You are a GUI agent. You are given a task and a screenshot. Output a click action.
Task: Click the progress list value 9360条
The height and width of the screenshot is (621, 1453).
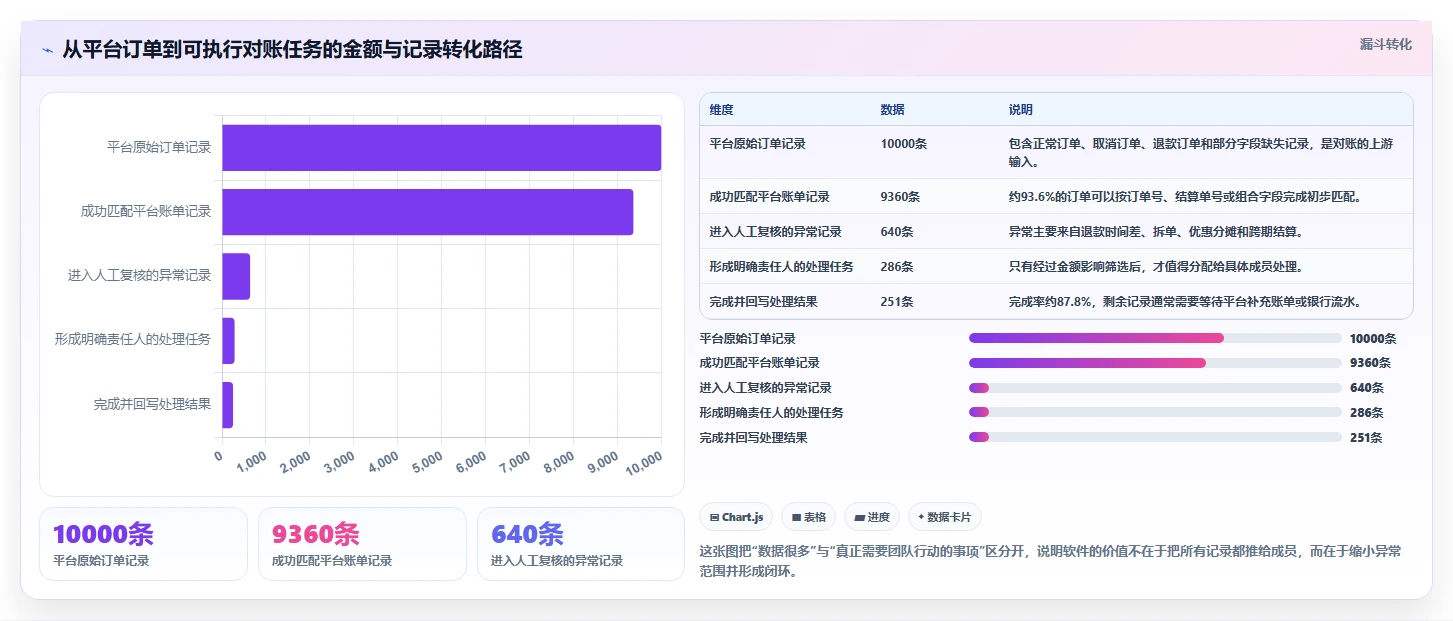coord(1370,363)
